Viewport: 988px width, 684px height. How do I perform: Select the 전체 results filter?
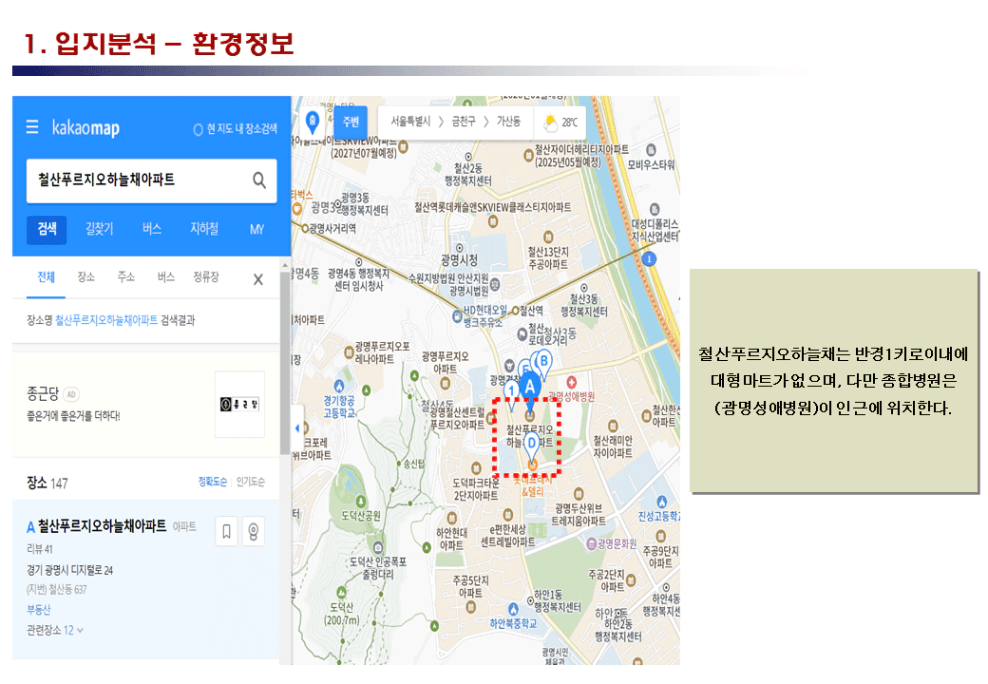tap(45, 278)
